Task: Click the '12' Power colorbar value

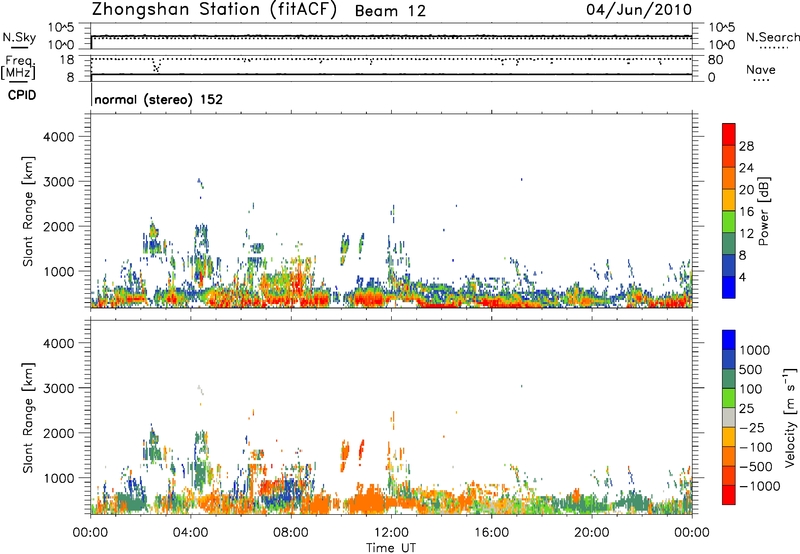Action: click(x=746, y=234)
